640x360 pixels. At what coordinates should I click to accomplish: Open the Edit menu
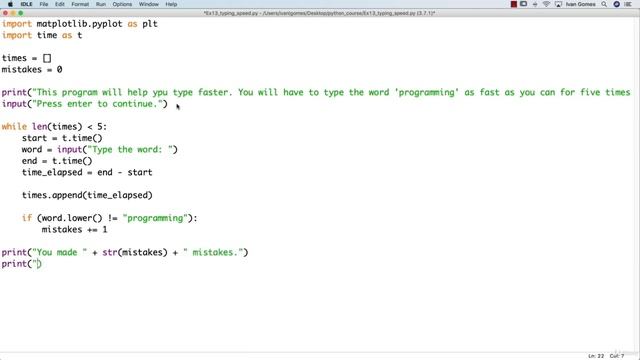(x=60, y=4)
